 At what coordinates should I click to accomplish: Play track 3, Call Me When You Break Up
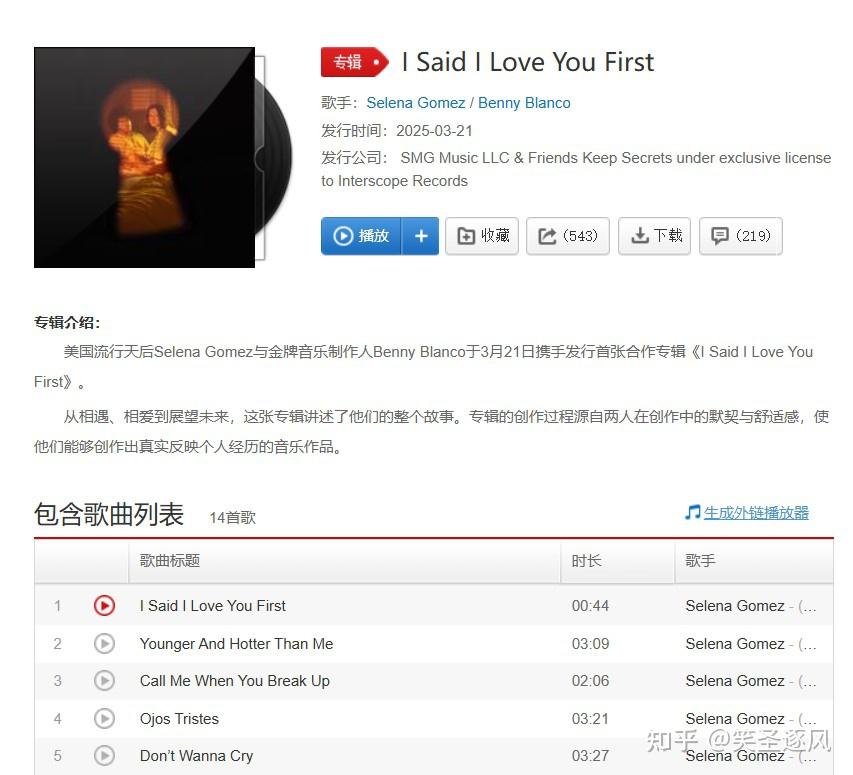tap(104, 680)
